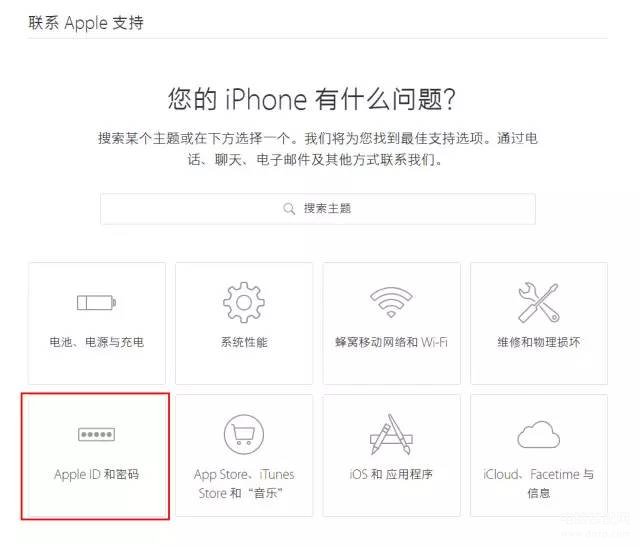The width and height of the screenshot is (640, 547).
Task: Click the battery icon in the first tile
Action: click(x=96, y=303)
